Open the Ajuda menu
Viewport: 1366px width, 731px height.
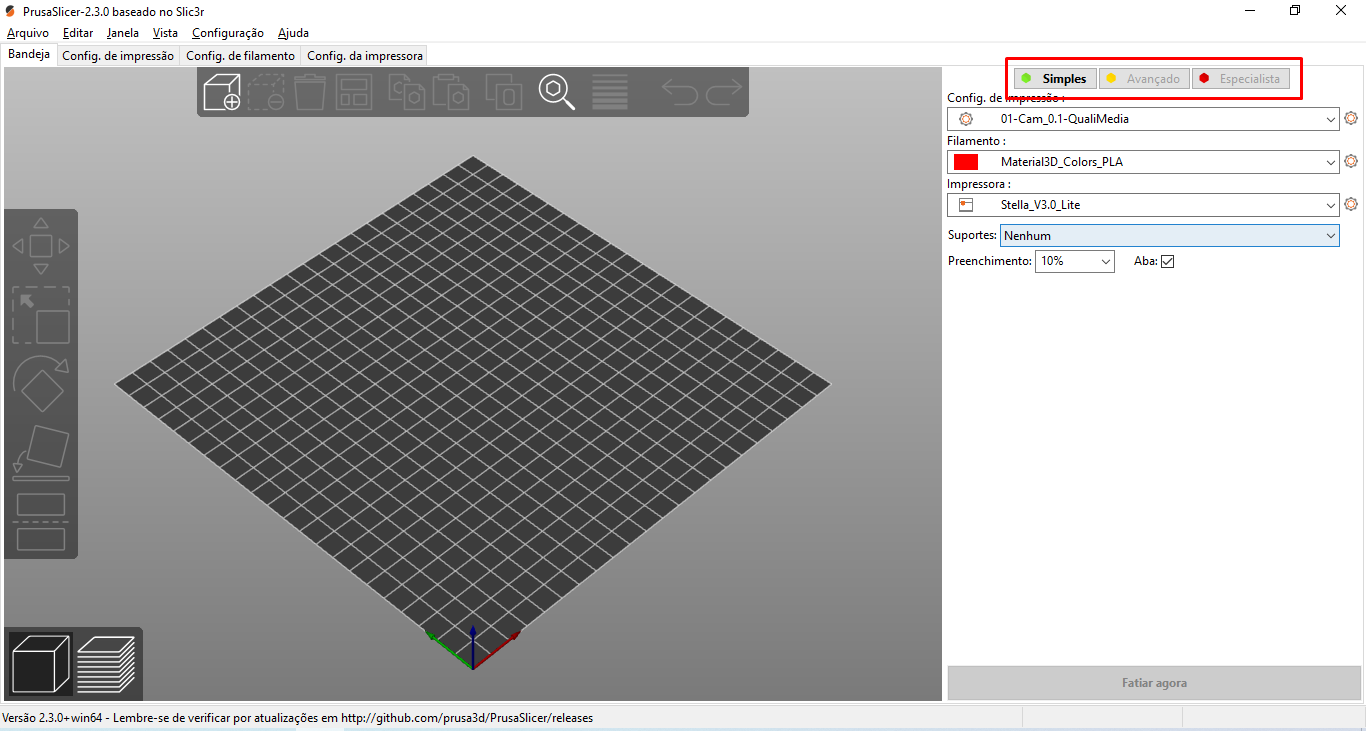click(293, 33)
